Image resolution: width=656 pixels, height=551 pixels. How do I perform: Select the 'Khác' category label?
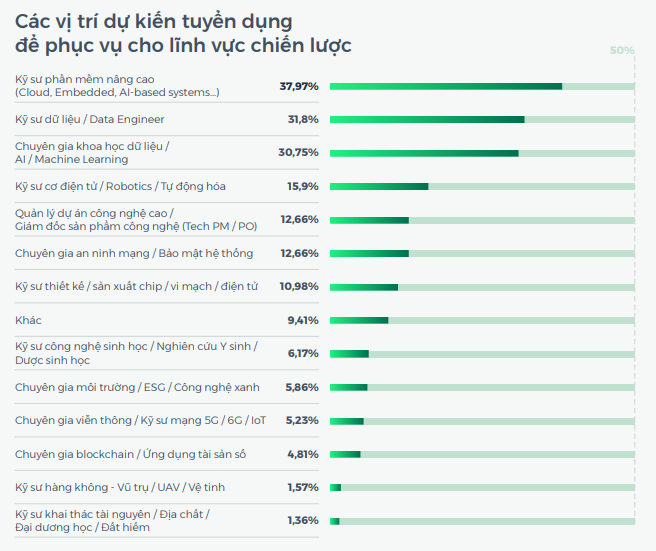click(28, 321)
